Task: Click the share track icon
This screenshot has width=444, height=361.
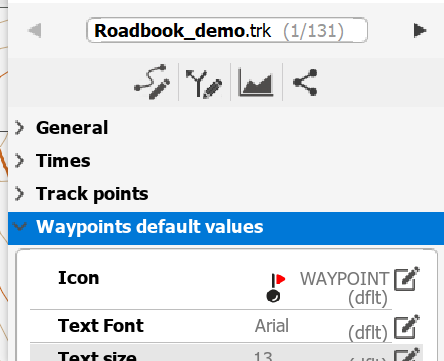Action: (x=305, y=82)
